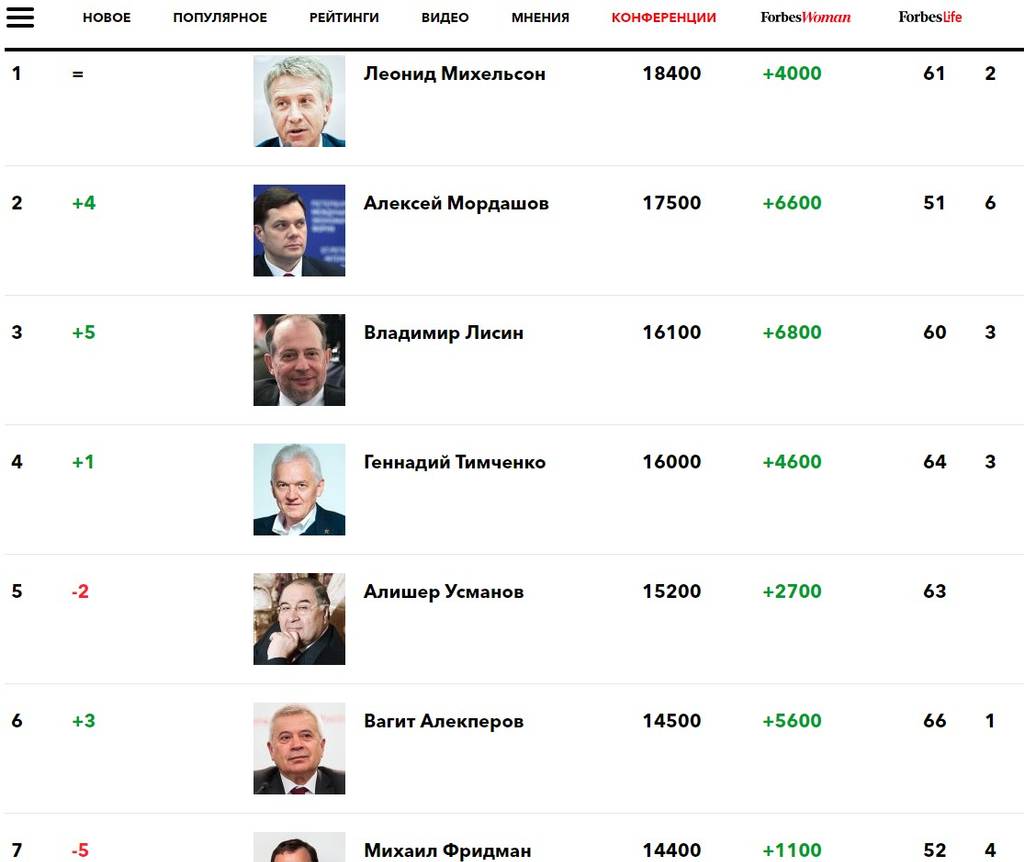The width and height of the screenshot is (1024, 862).
Task: Open the Видео section
Action: click(445, 18)
